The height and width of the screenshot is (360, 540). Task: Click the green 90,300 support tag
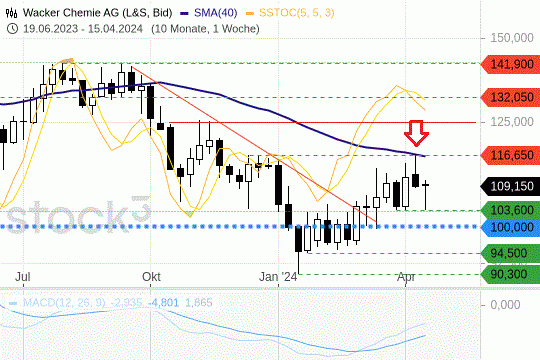[x=510, y=274]
